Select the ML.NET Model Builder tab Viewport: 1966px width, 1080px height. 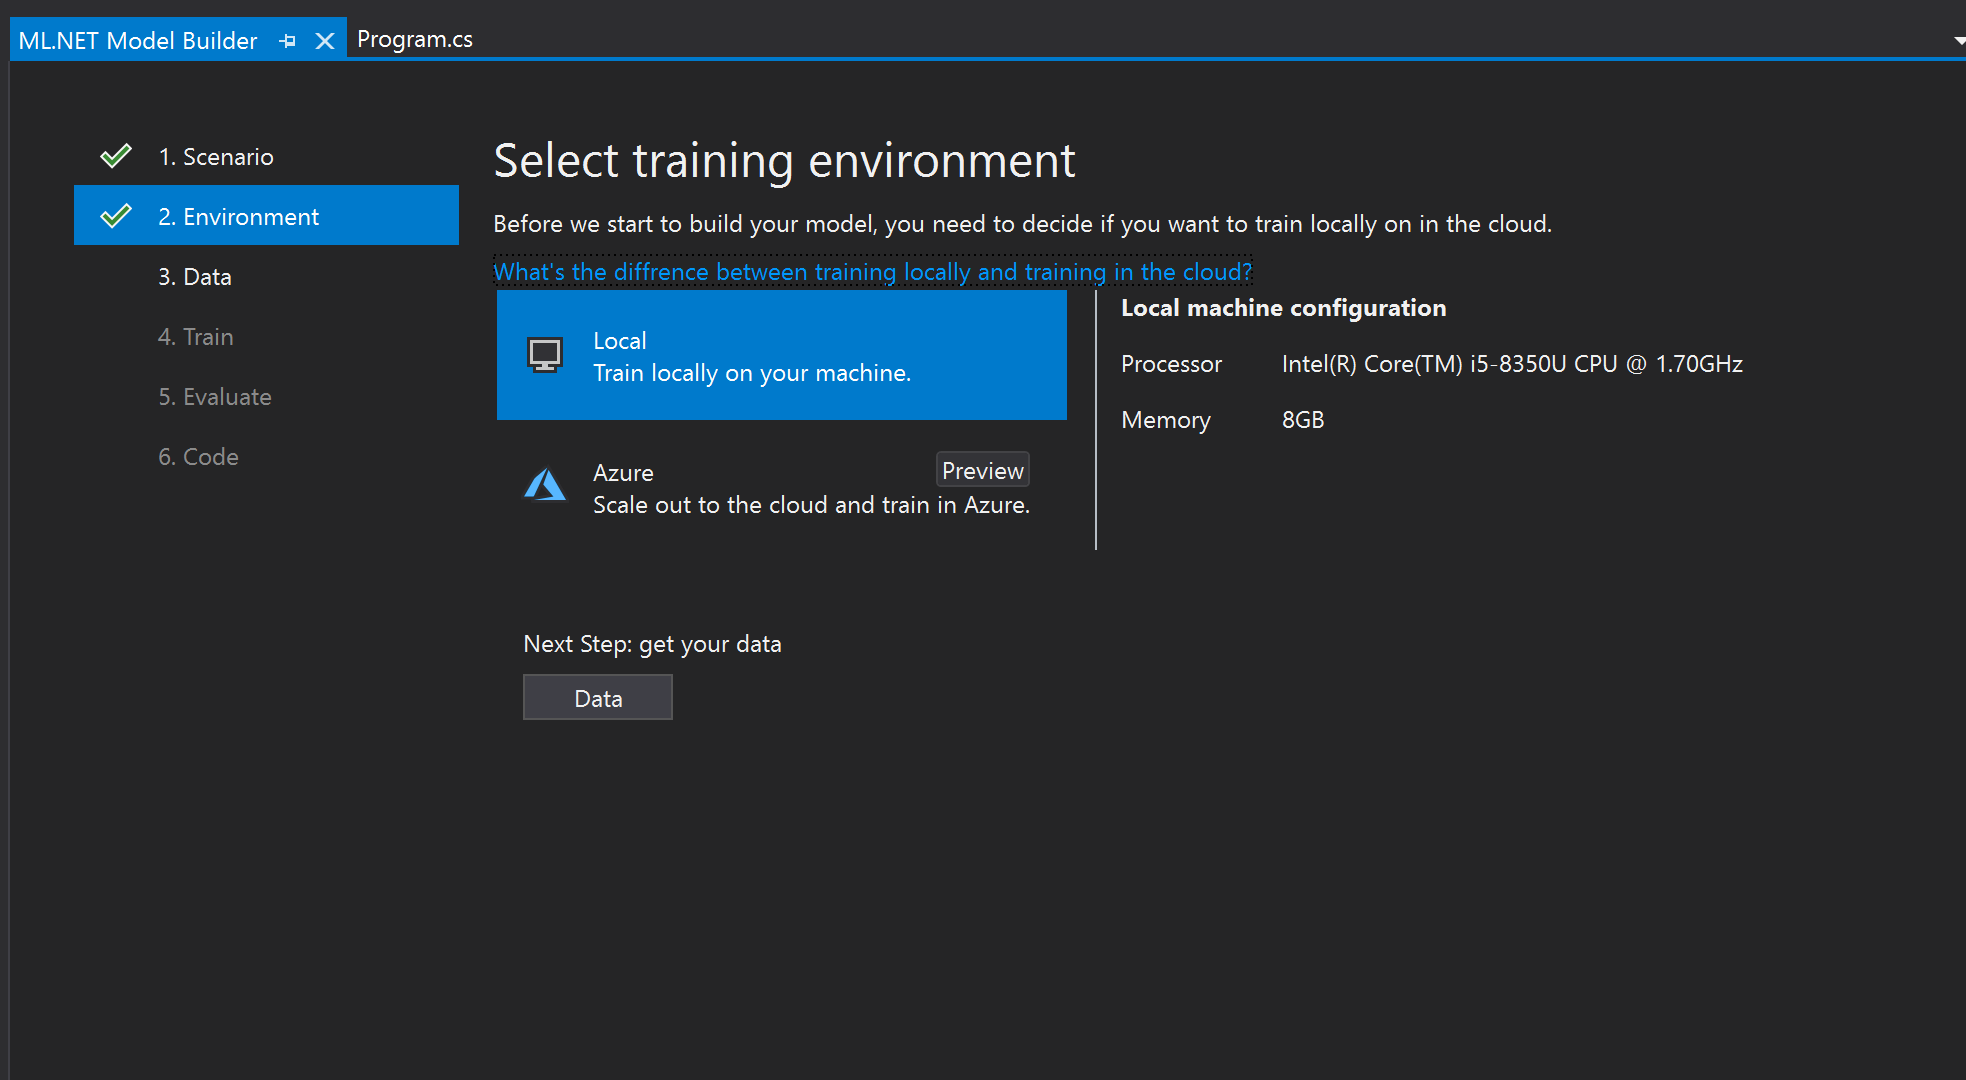138,41
